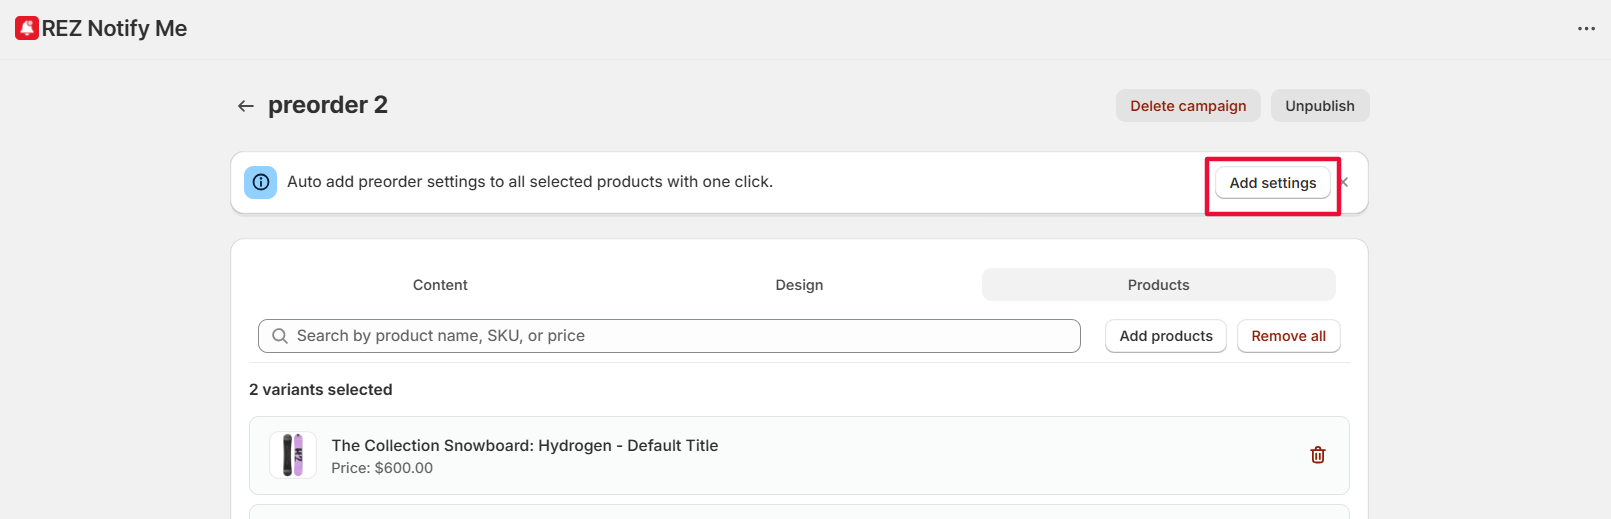Click the magnifier icon in search bar

coord(280,336)
